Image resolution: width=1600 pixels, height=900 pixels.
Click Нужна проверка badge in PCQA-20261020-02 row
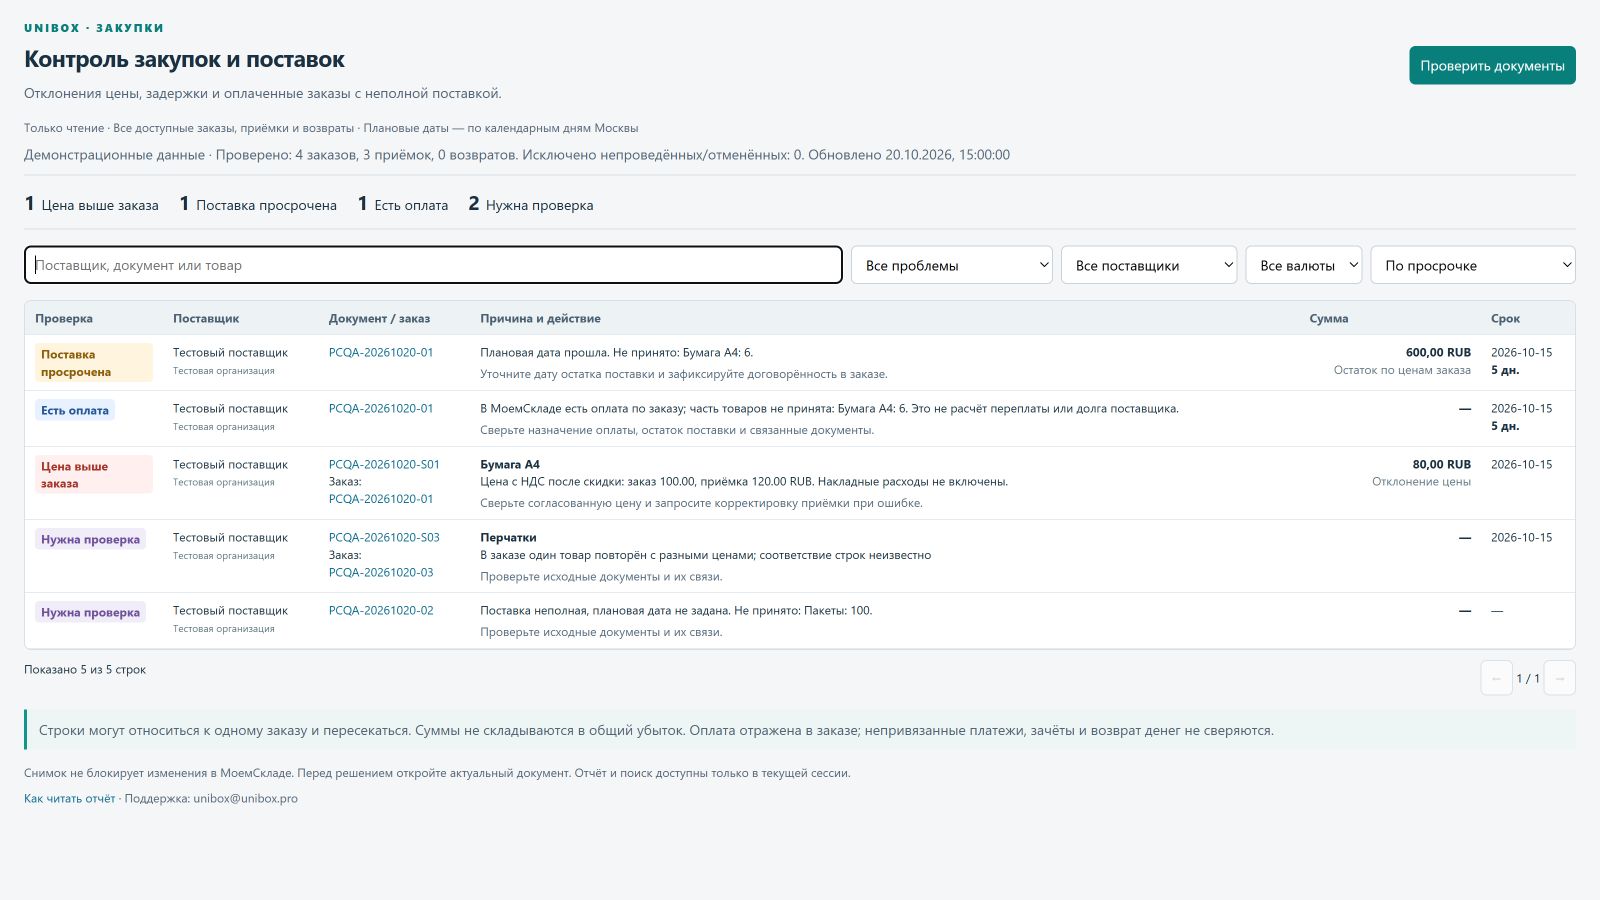(x=90, y=612)
